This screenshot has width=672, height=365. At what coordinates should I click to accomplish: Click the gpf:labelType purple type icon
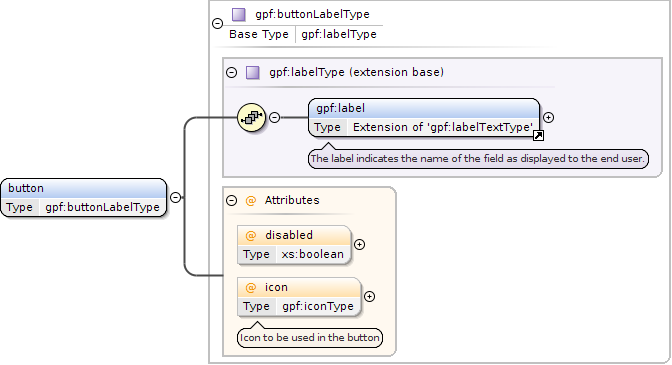(x=253, y=72)
